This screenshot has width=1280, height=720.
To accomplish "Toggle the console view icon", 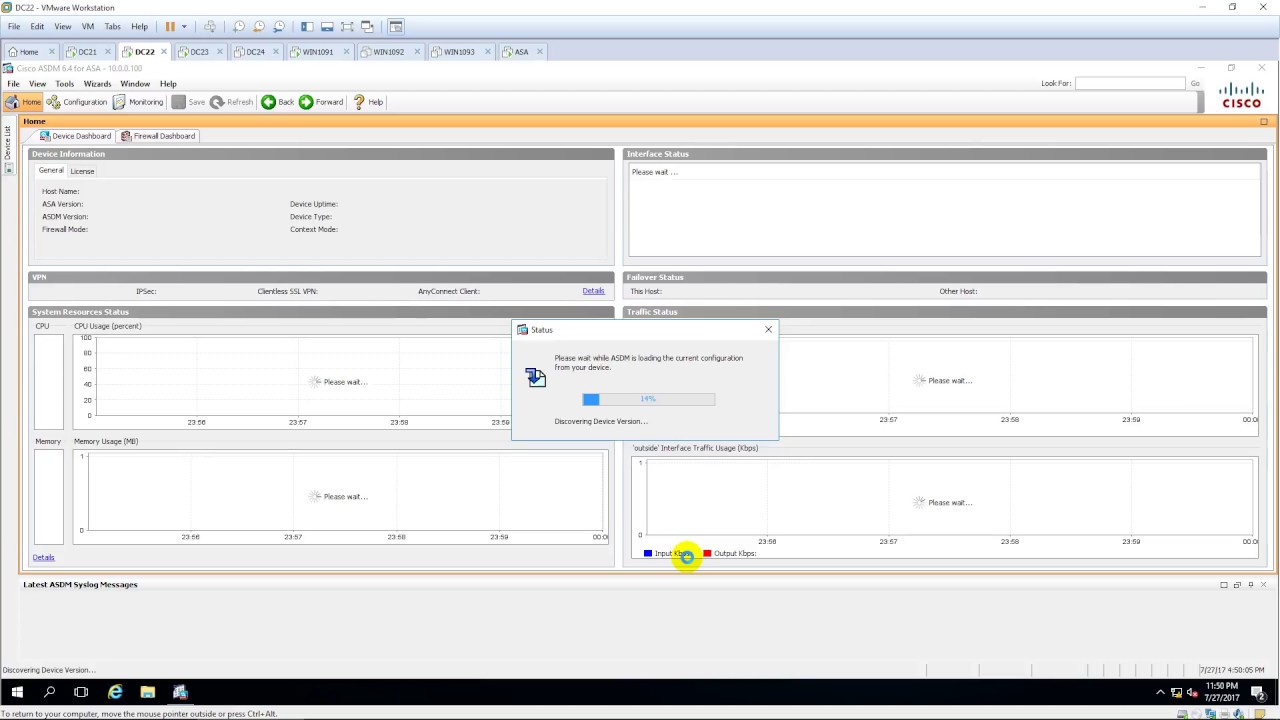I will (x=396, y=26).
